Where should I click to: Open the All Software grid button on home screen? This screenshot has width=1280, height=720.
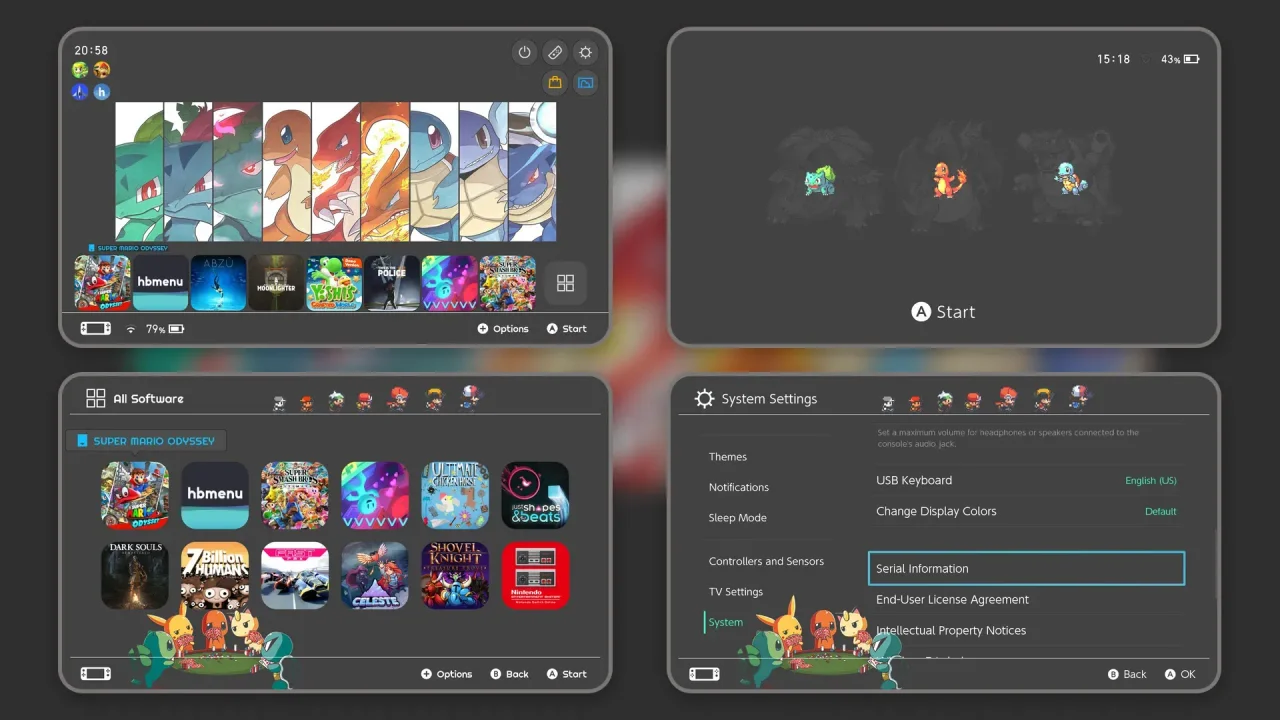[x=565, y=283]
